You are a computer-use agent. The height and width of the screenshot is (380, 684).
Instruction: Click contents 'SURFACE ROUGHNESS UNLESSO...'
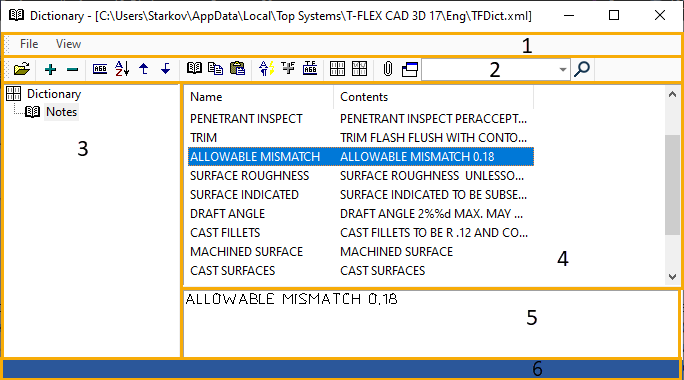coord(432,176)
